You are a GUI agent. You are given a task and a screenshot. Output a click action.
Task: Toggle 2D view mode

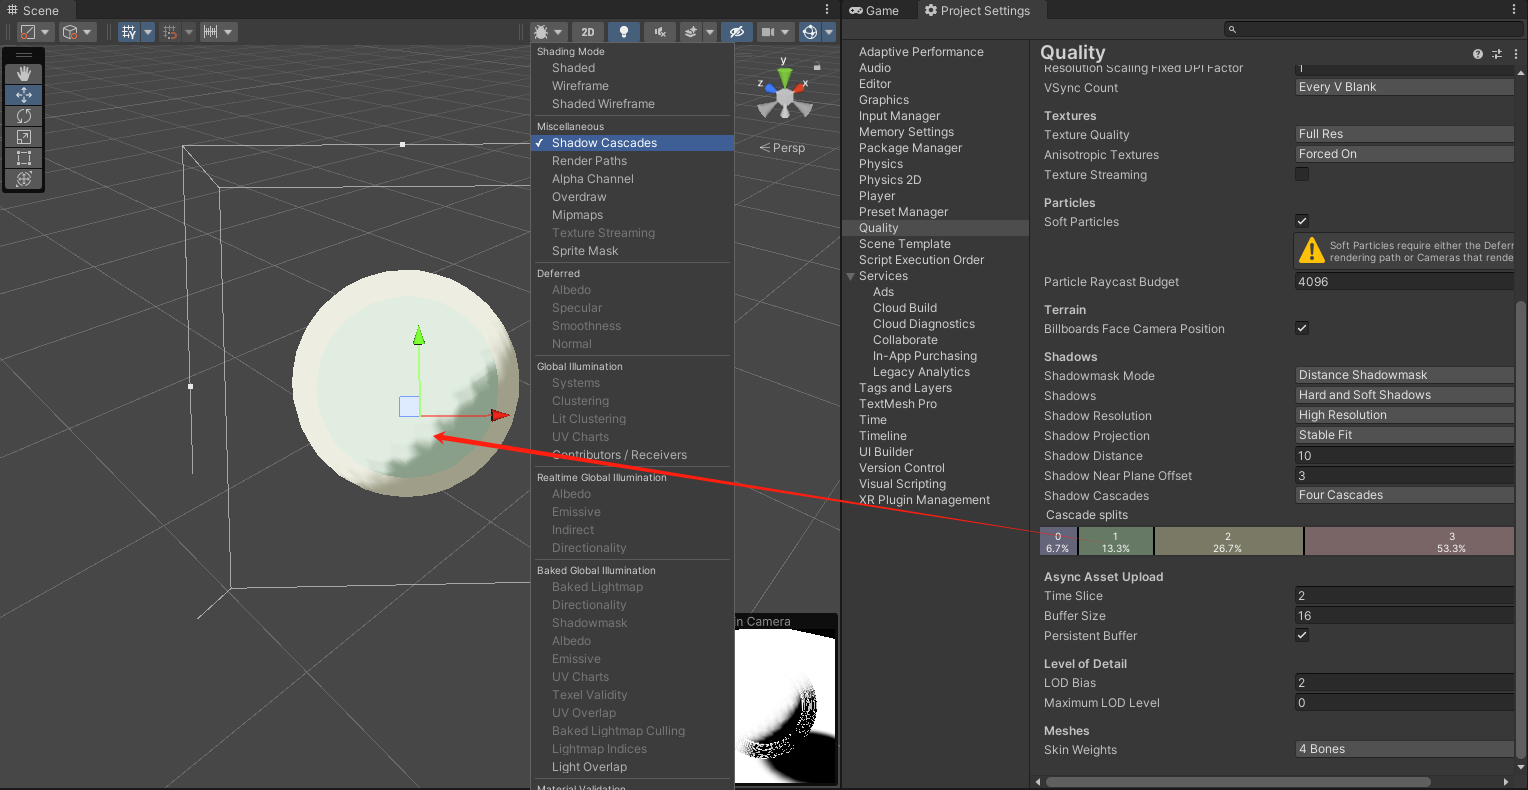pos(588,32)
